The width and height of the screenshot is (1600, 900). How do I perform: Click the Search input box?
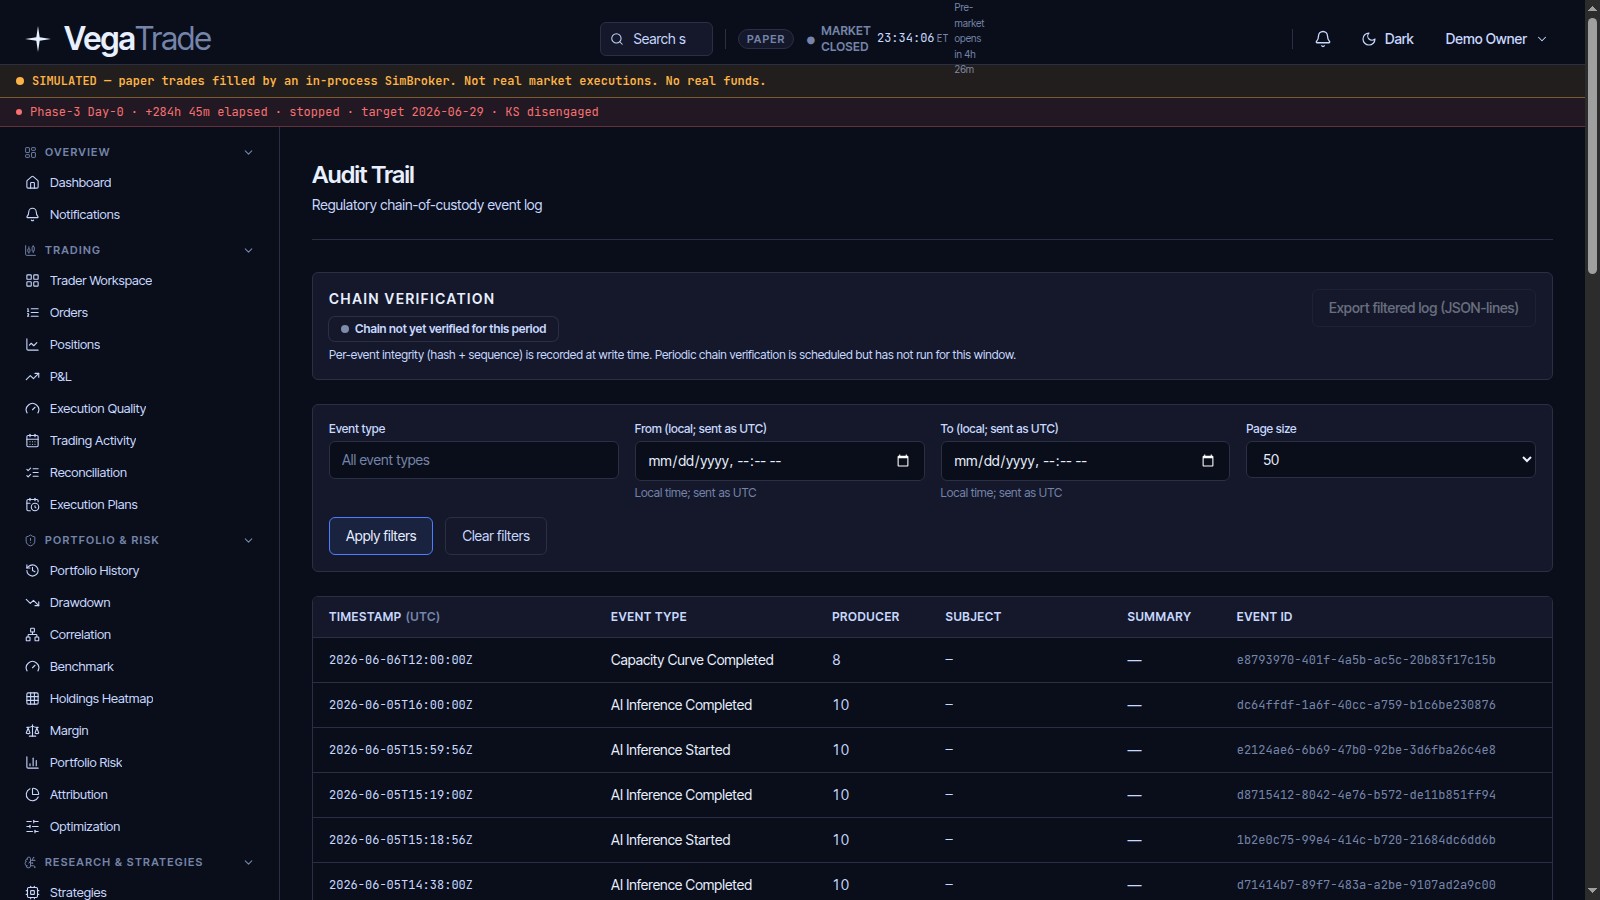coord(656,39)
